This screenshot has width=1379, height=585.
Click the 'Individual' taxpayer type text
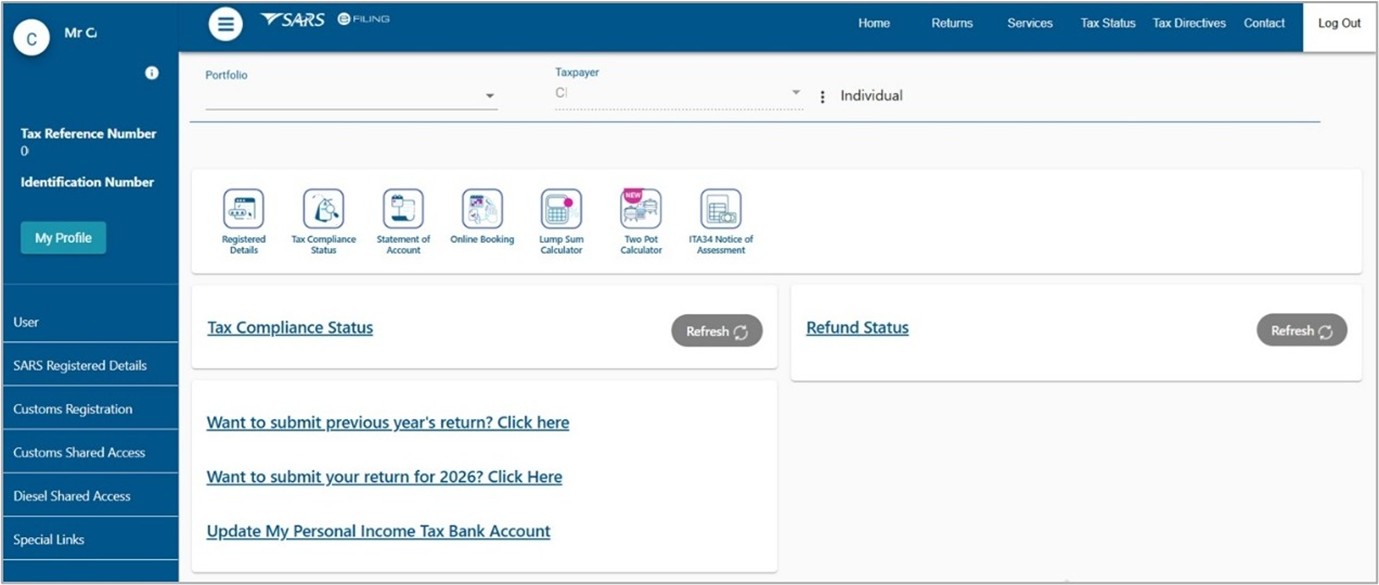871,96
